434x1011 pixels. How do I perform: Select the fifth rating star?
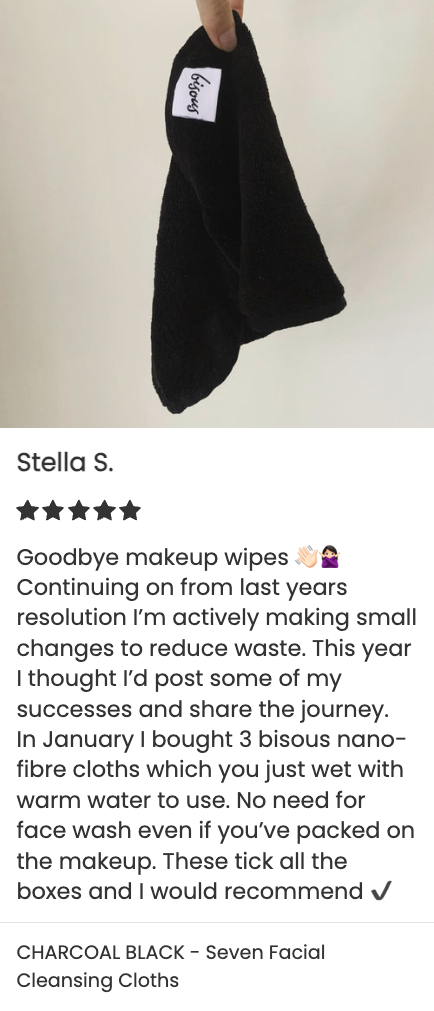(130, 511)
